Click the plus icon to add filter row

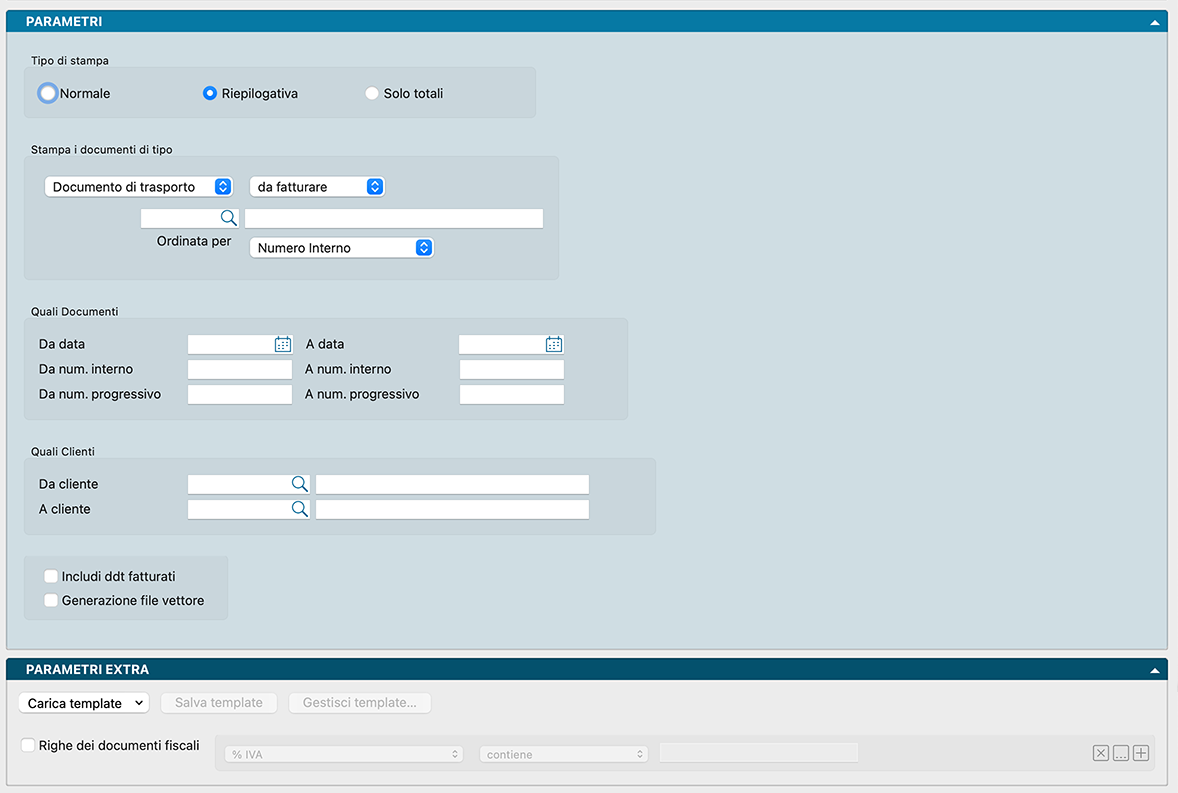point(1141,754)
